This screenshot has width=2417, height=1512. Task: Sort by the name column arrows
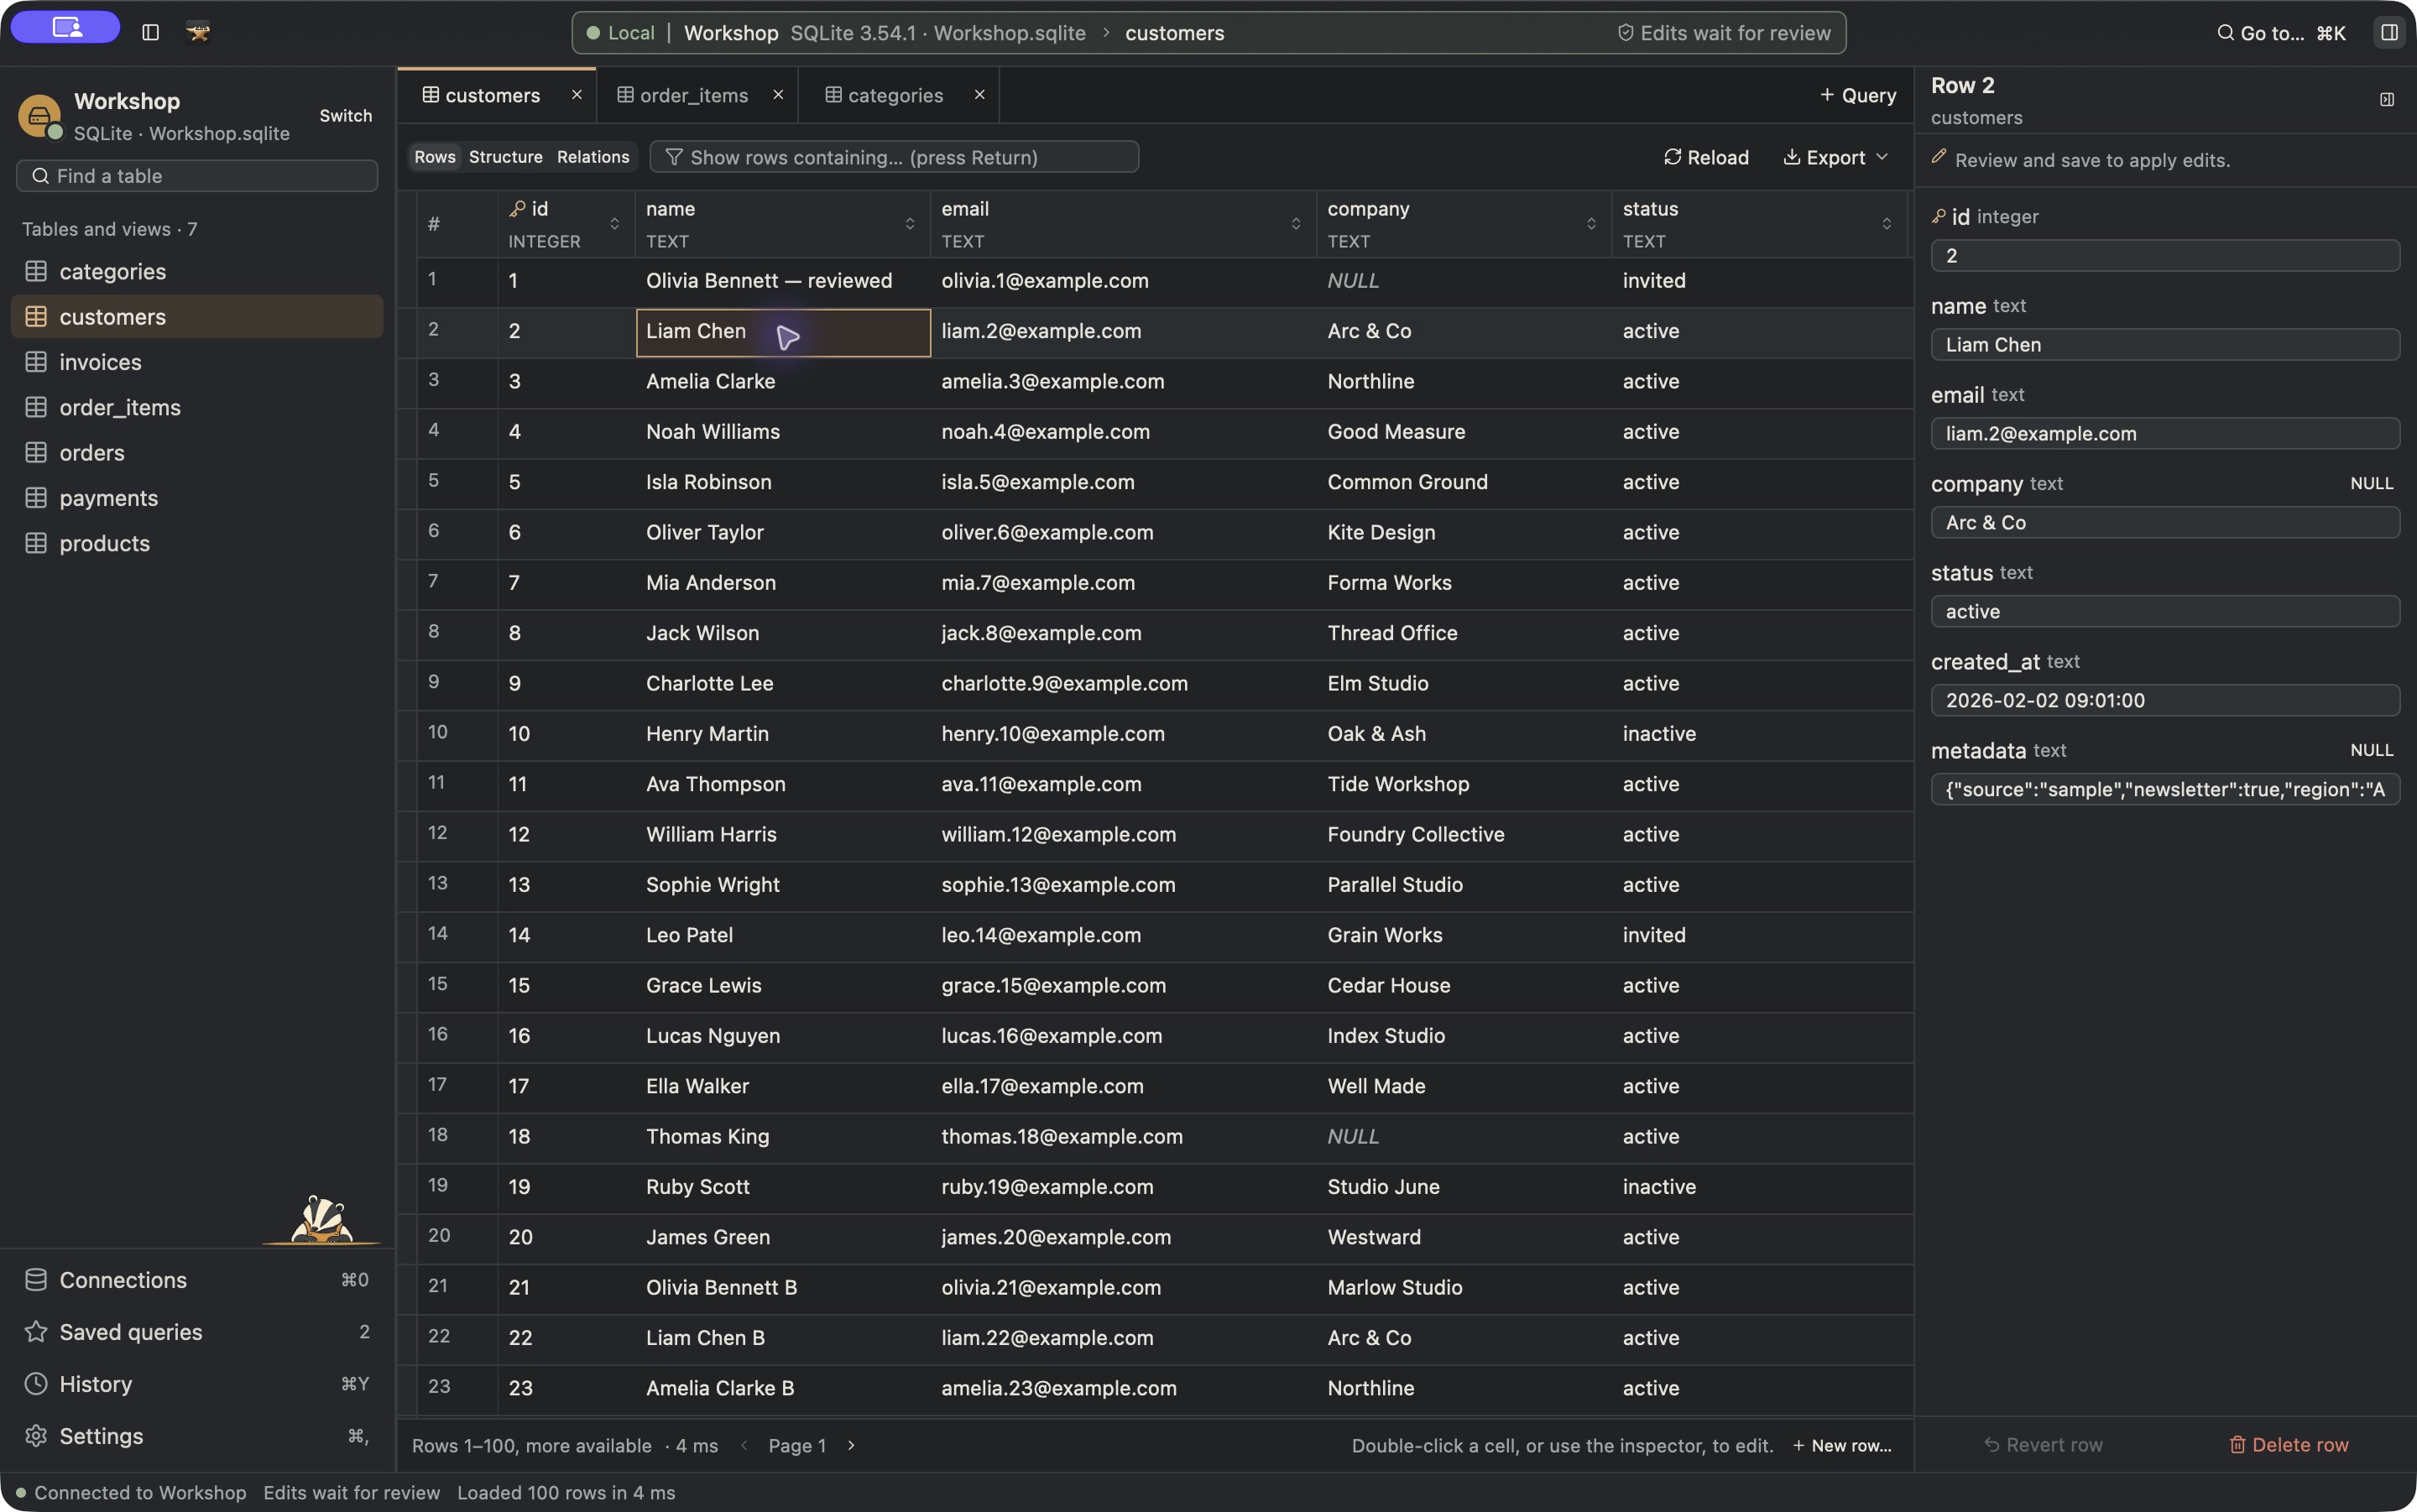click(x=910, y=224)
